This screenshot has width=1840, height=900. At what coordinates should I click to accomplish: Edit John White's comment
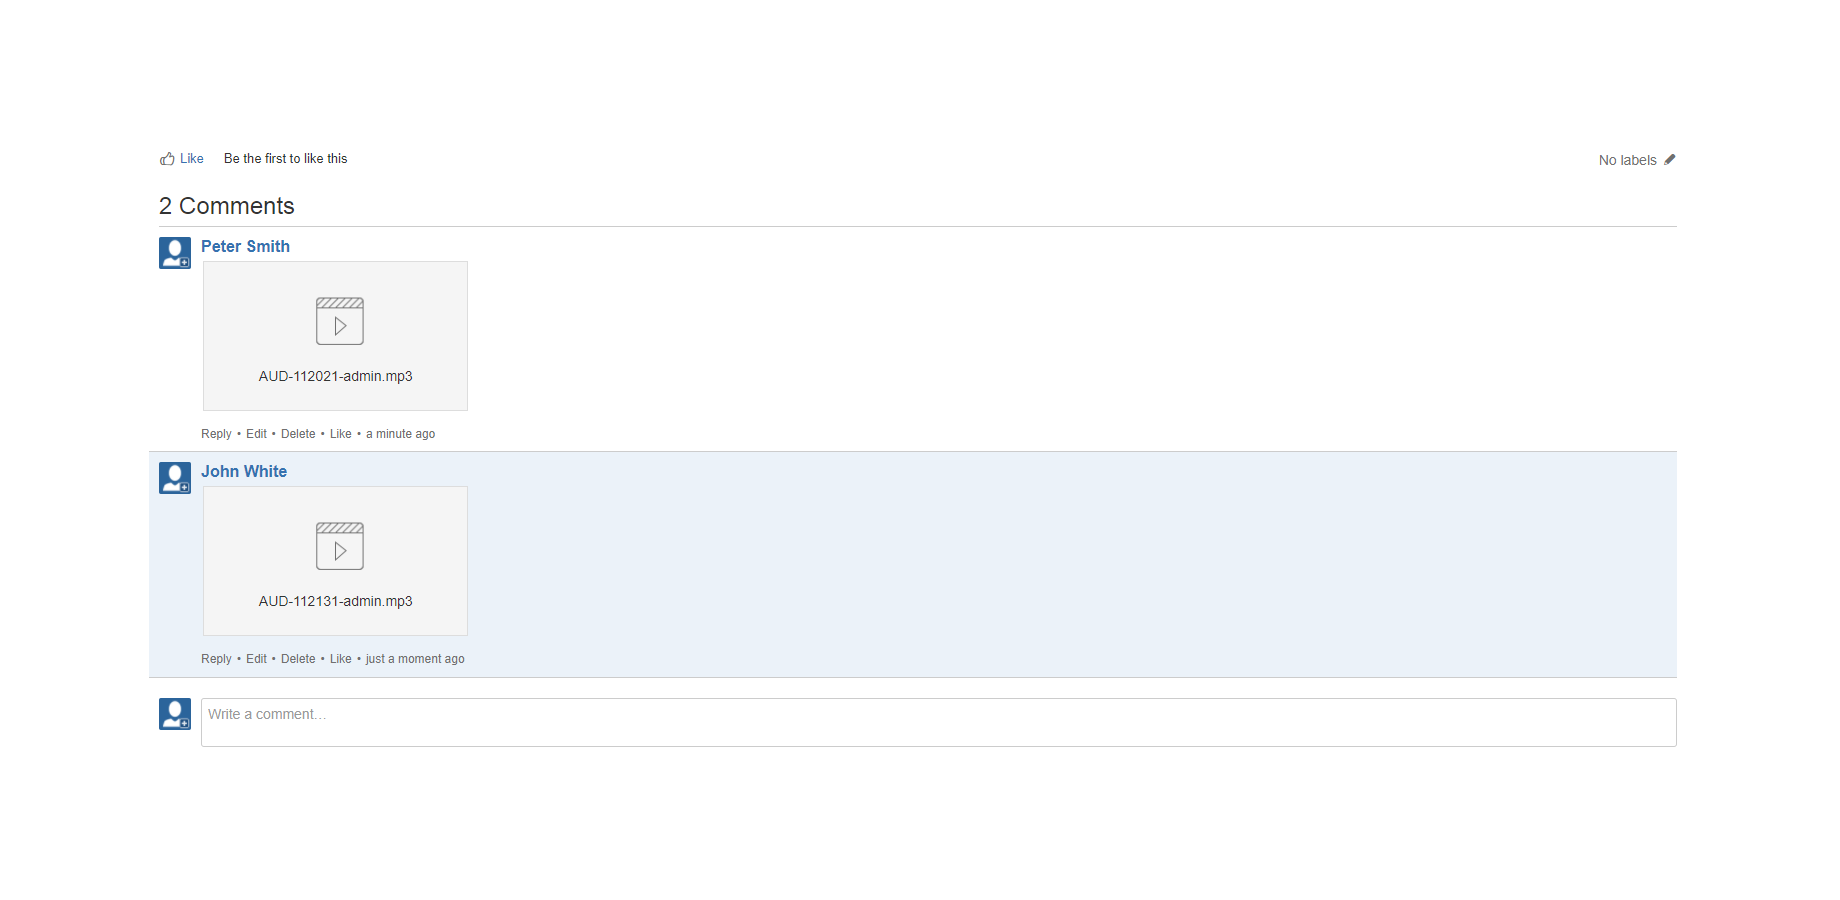click(x=256, y=659)
